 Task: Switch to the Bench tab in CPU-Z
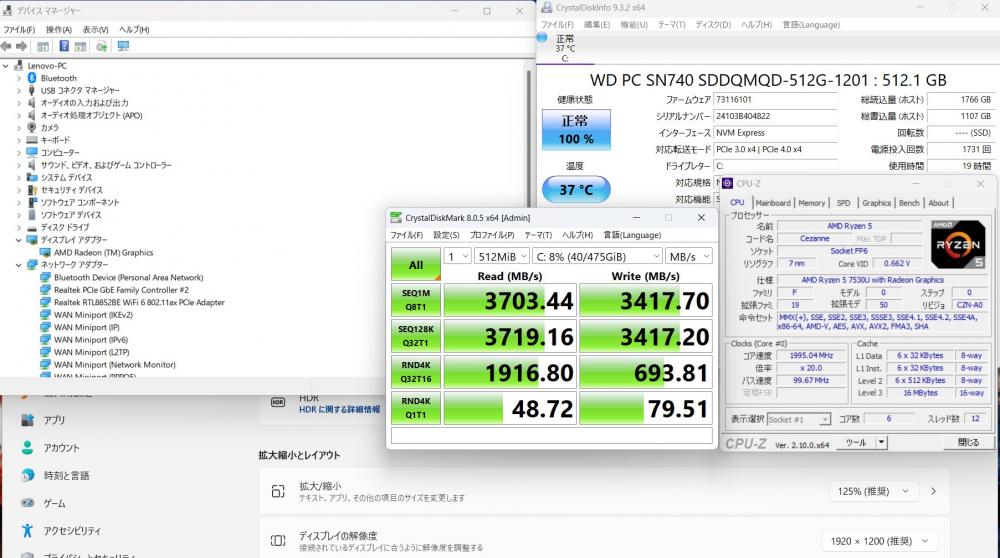(x=909, y=203)
